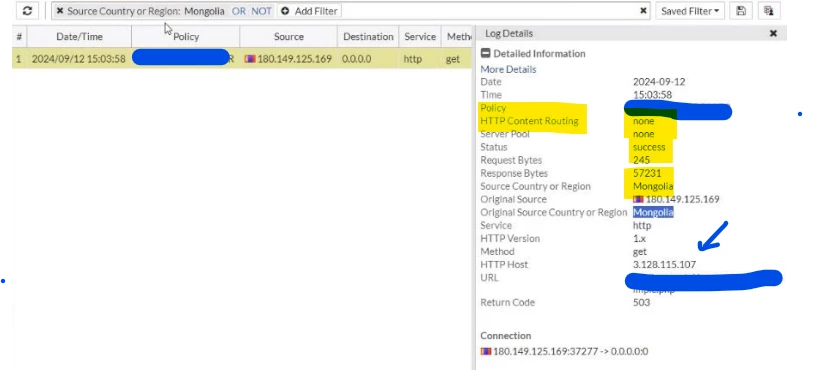Toggle the OR operator in filter
Screen dimensions: 820x370
coord(238,11)
